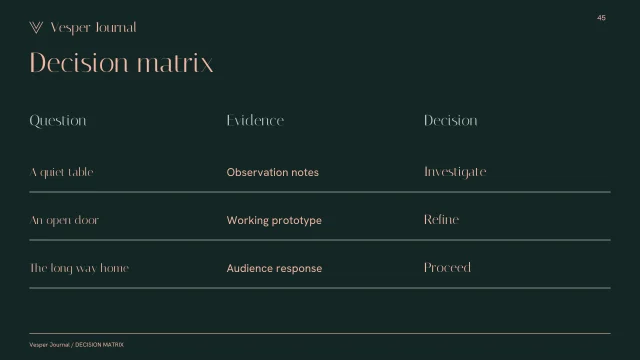Click the Refine decision cell

point(441,220)
